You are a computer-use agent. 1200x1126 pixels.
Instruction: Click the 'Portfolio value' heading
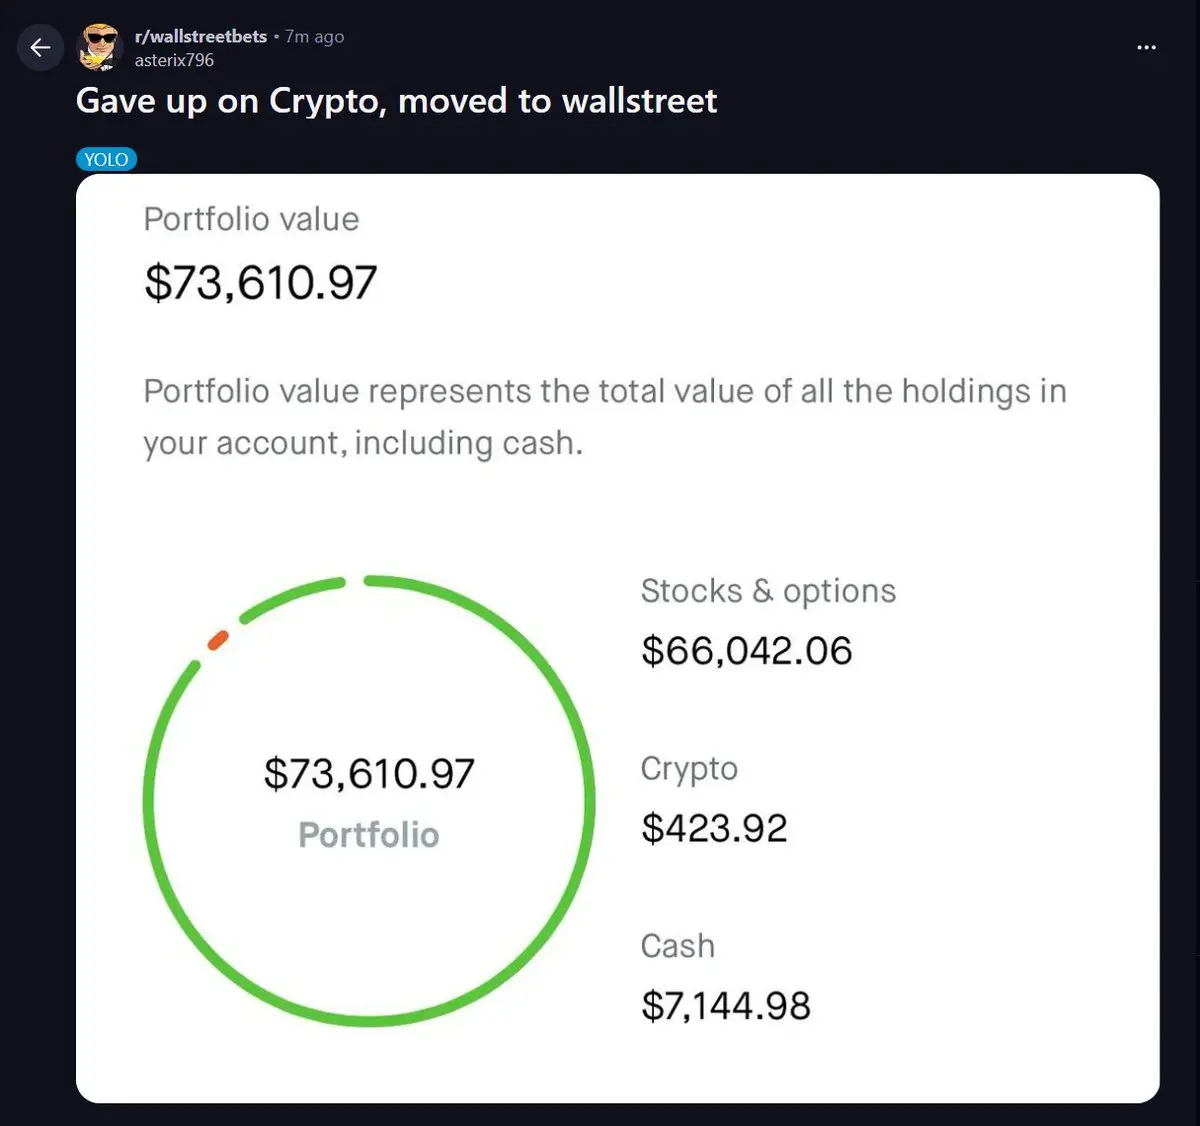click(x=251, y=219)
